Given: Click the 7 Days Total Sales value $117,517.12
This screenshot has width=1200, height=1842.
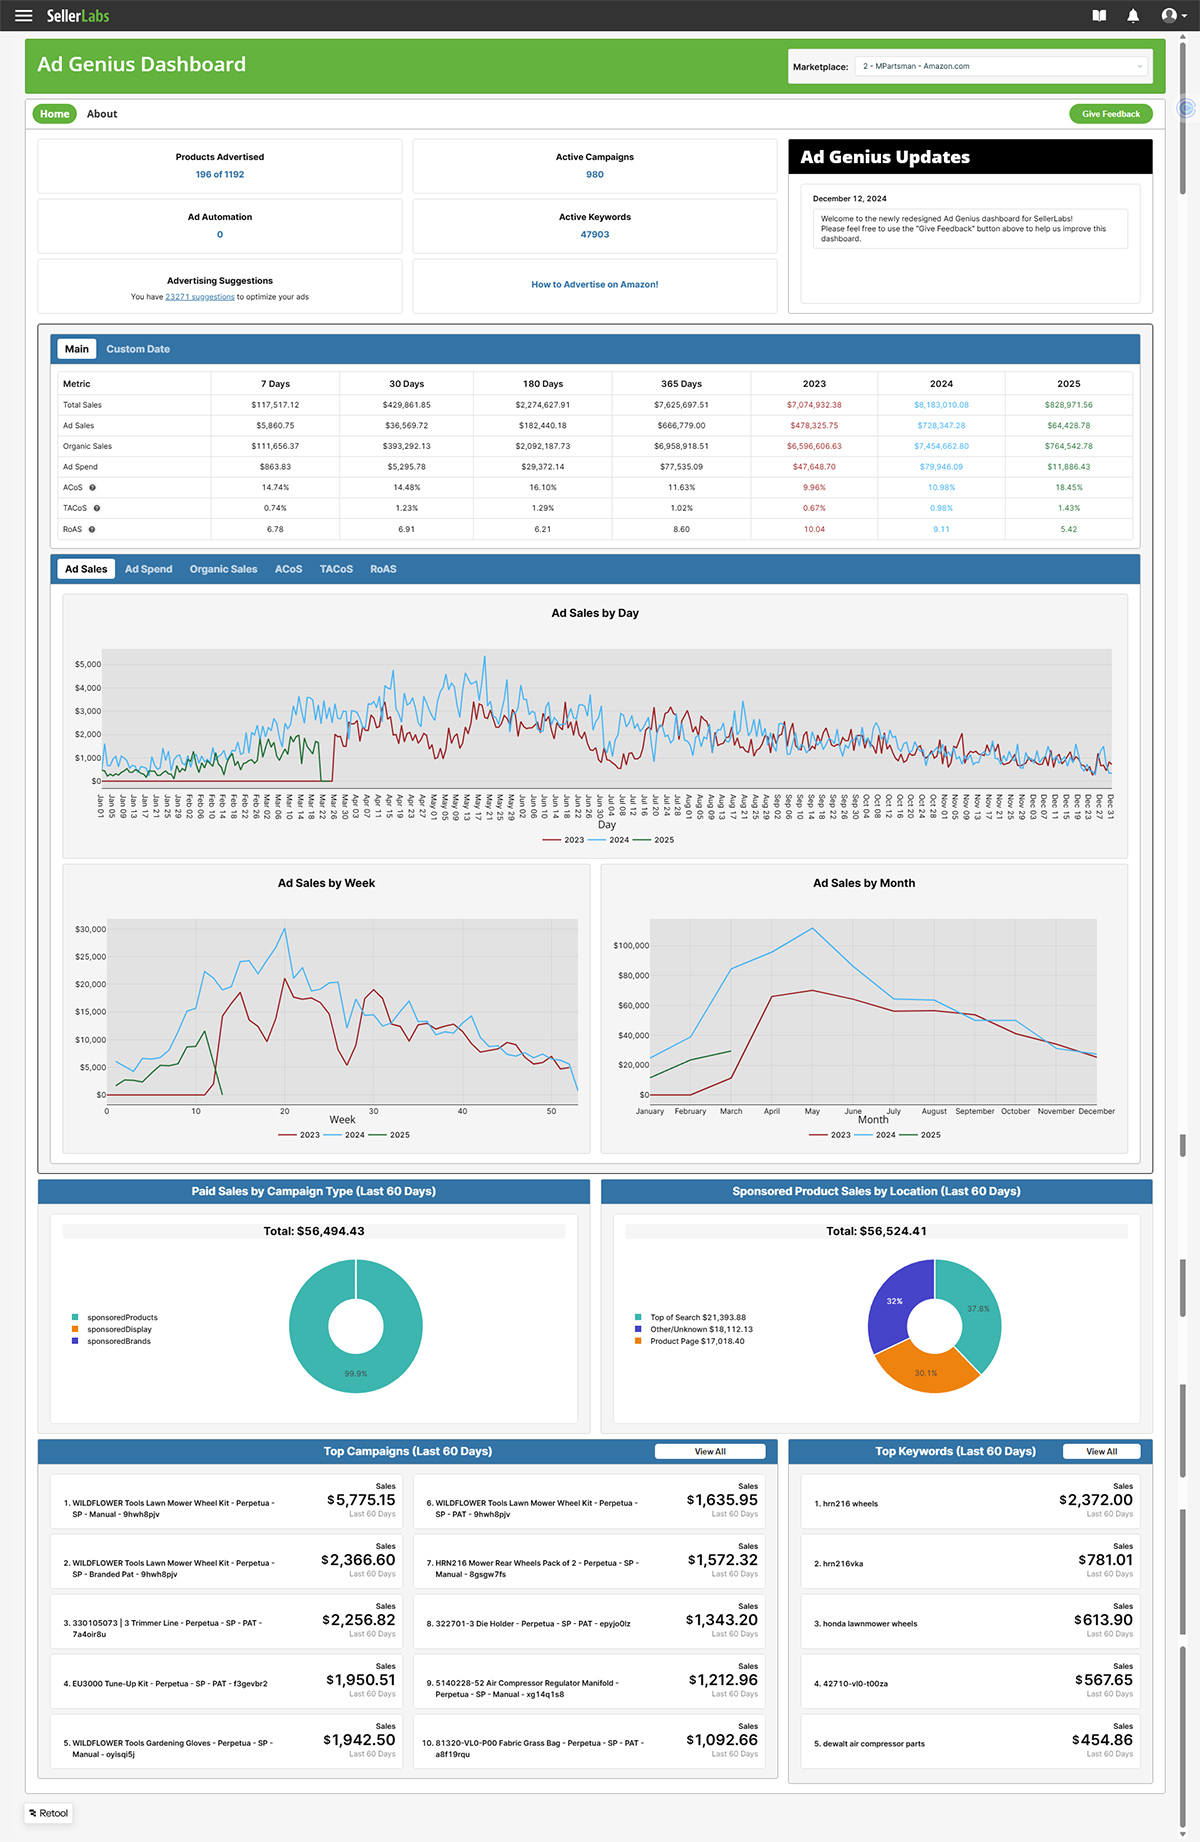Looking at the screenshot, I should pyautogui.click(x=275, y=405).
